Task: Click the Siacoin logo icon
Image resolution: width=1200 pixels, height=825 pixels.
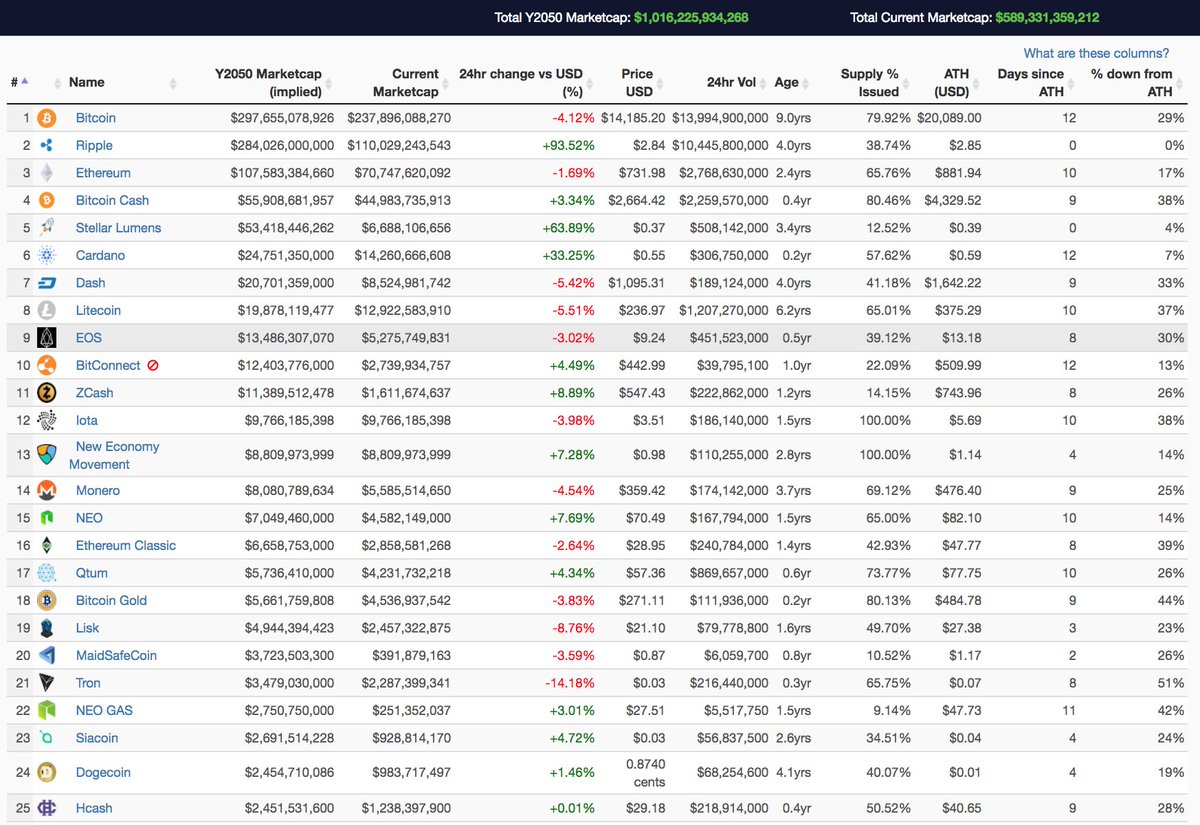Action: coord(47,738)
